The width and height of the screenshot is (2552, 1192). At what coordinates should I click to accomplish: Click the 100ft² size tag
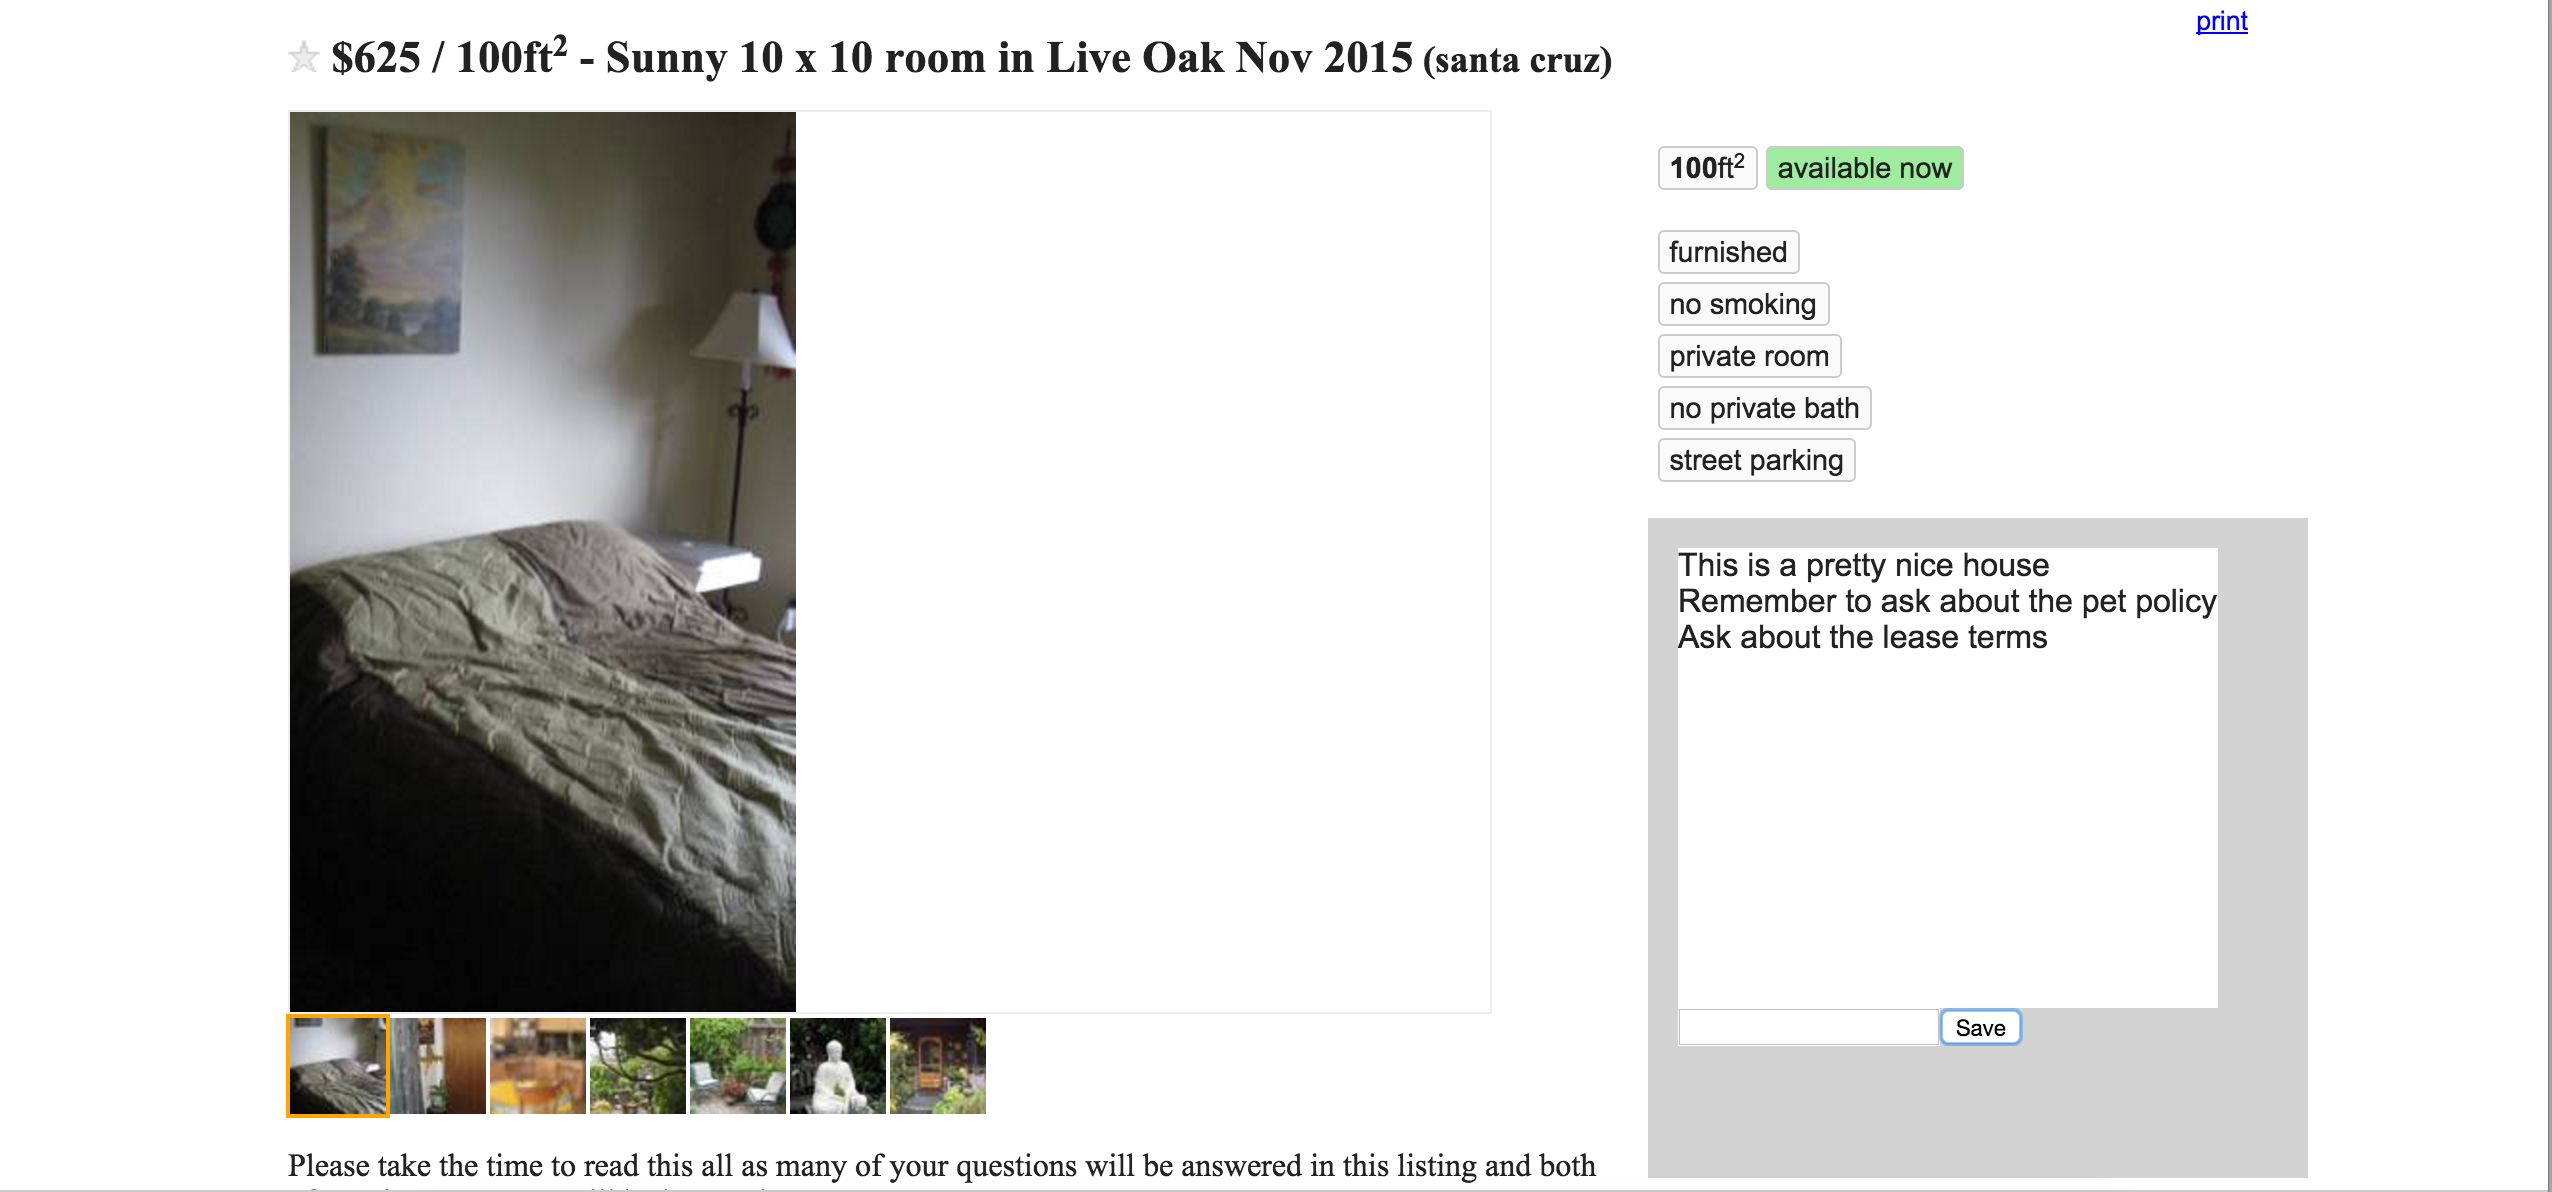1707,168
